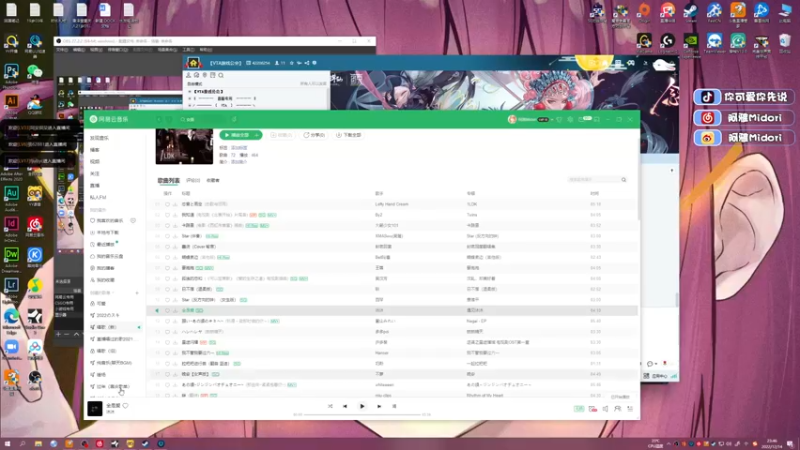Switch to the comments tab
800x450 pixels.
[x=193, y=181]
